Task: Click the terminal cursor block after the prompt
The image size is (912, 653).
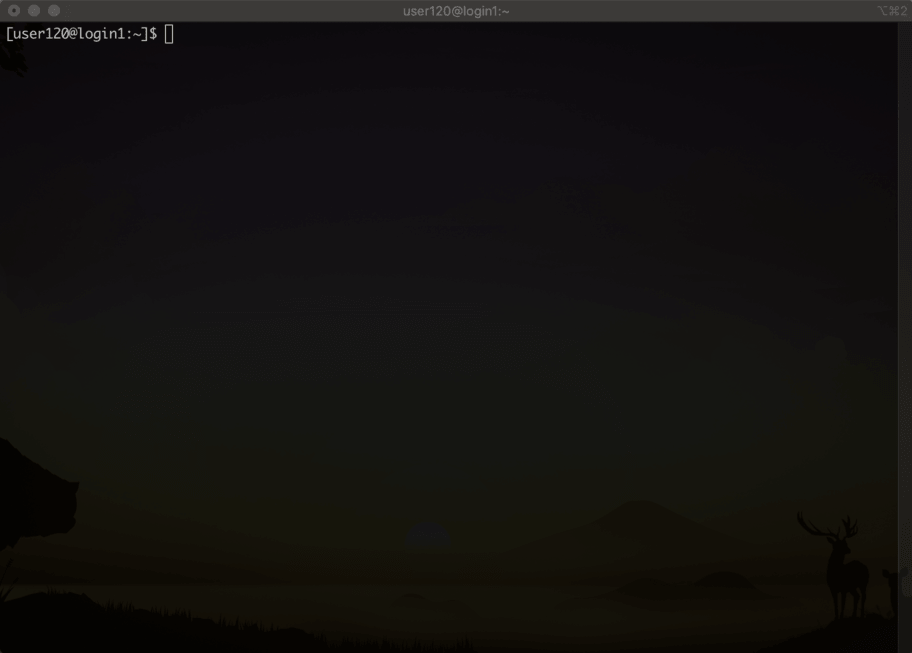Action: point(169,34)
